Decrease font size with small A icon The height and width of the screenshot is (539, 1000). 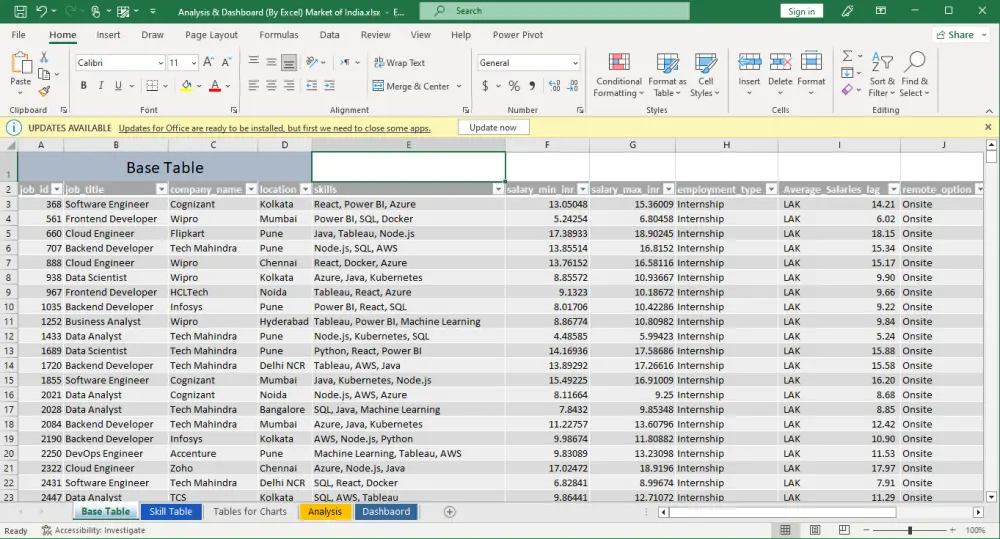tap(226, 63)
